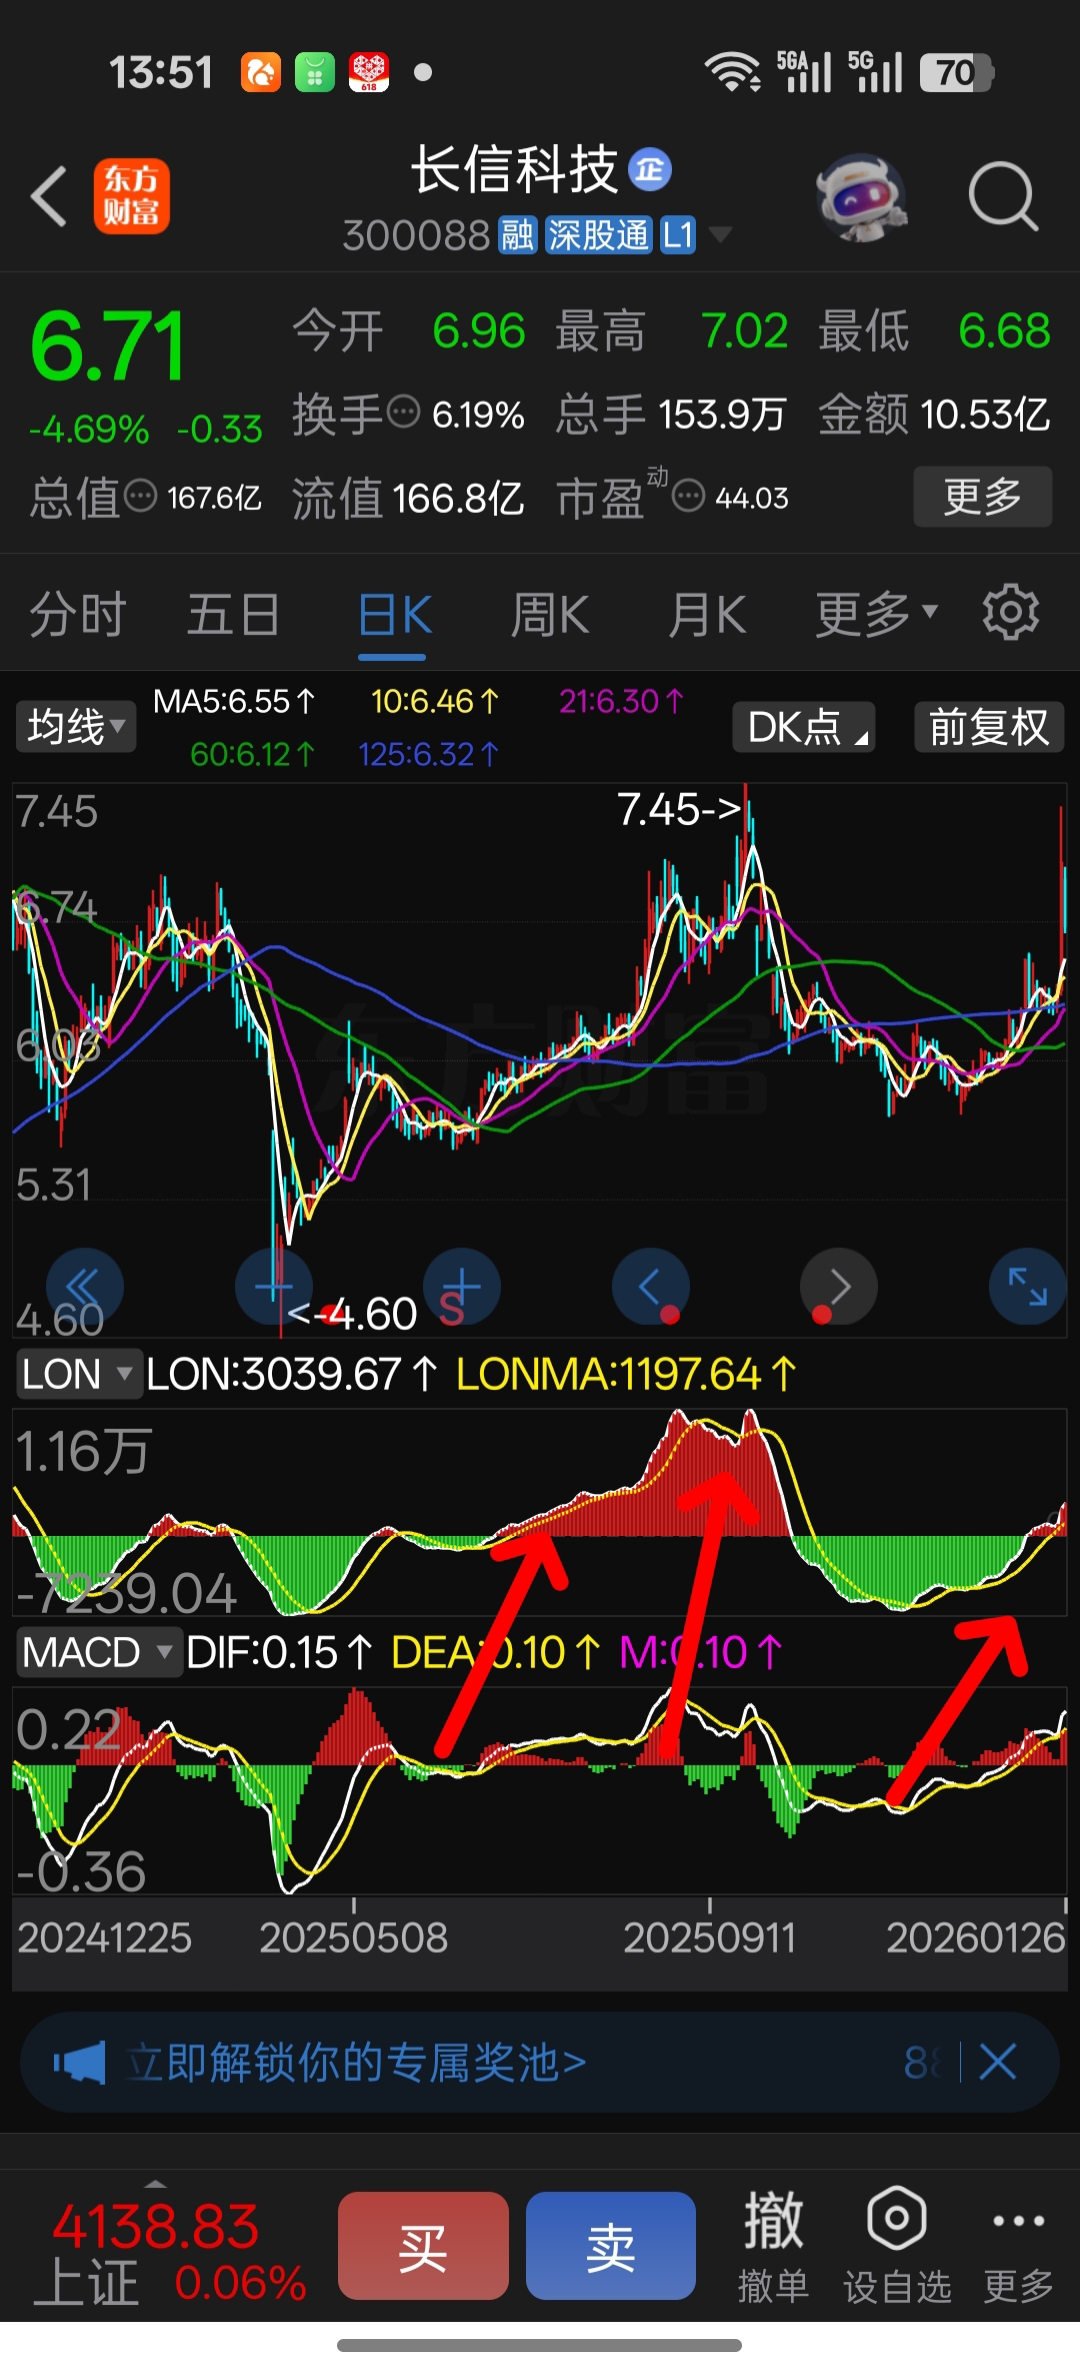Switch to the 月K tab
The width and height of the screenshot is (1080, 2376).
(x=707, y=613)
